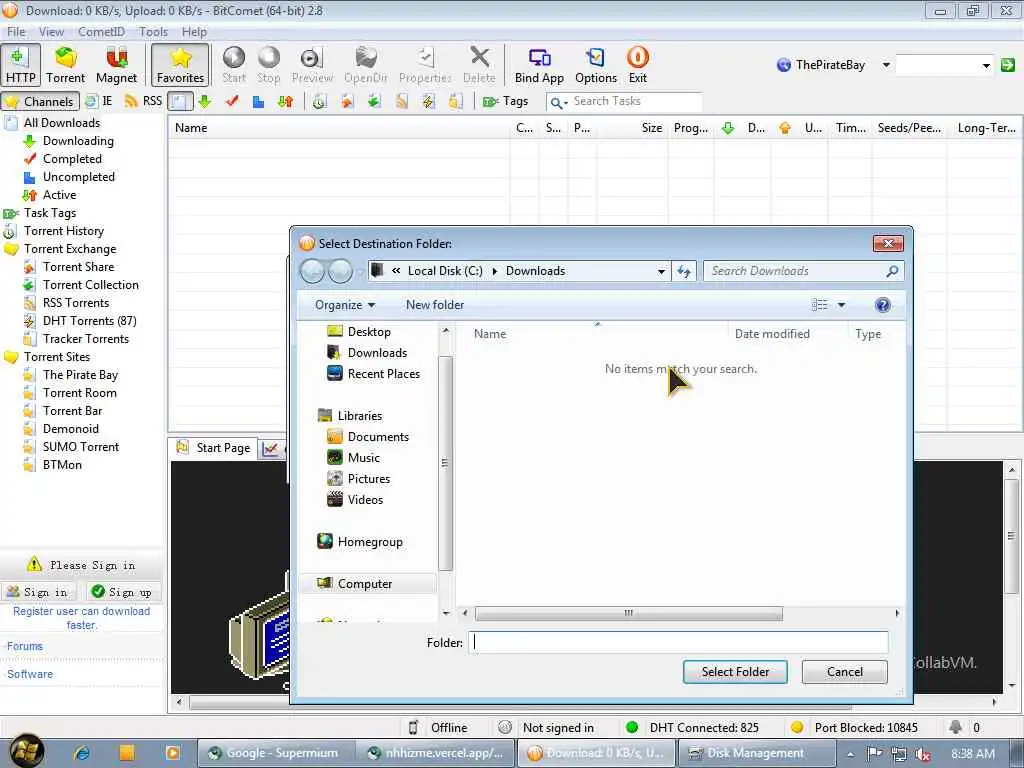Click the Properties toolbar icon
This screenshot has height=768, width=1024.
pos(425,65)
